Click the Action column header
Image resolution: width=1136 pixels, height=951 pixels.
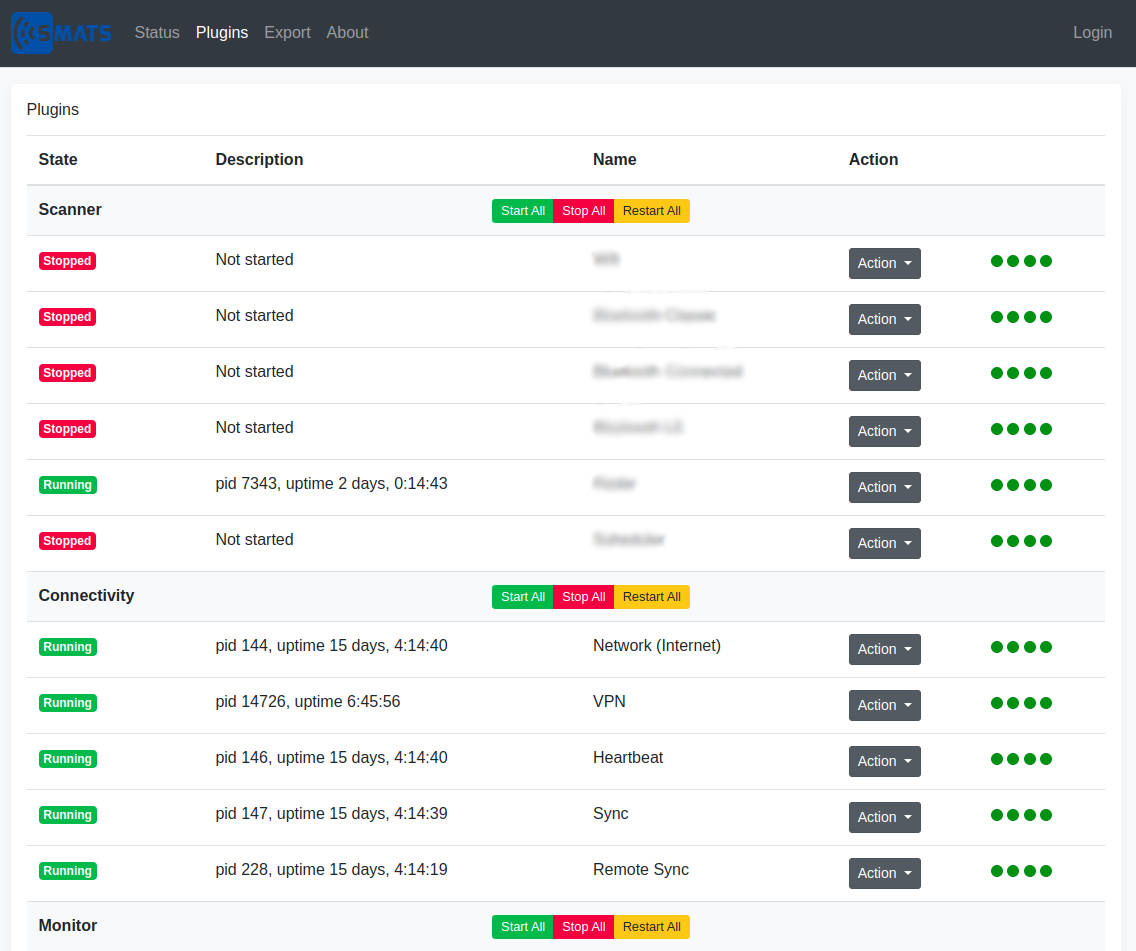873,159
